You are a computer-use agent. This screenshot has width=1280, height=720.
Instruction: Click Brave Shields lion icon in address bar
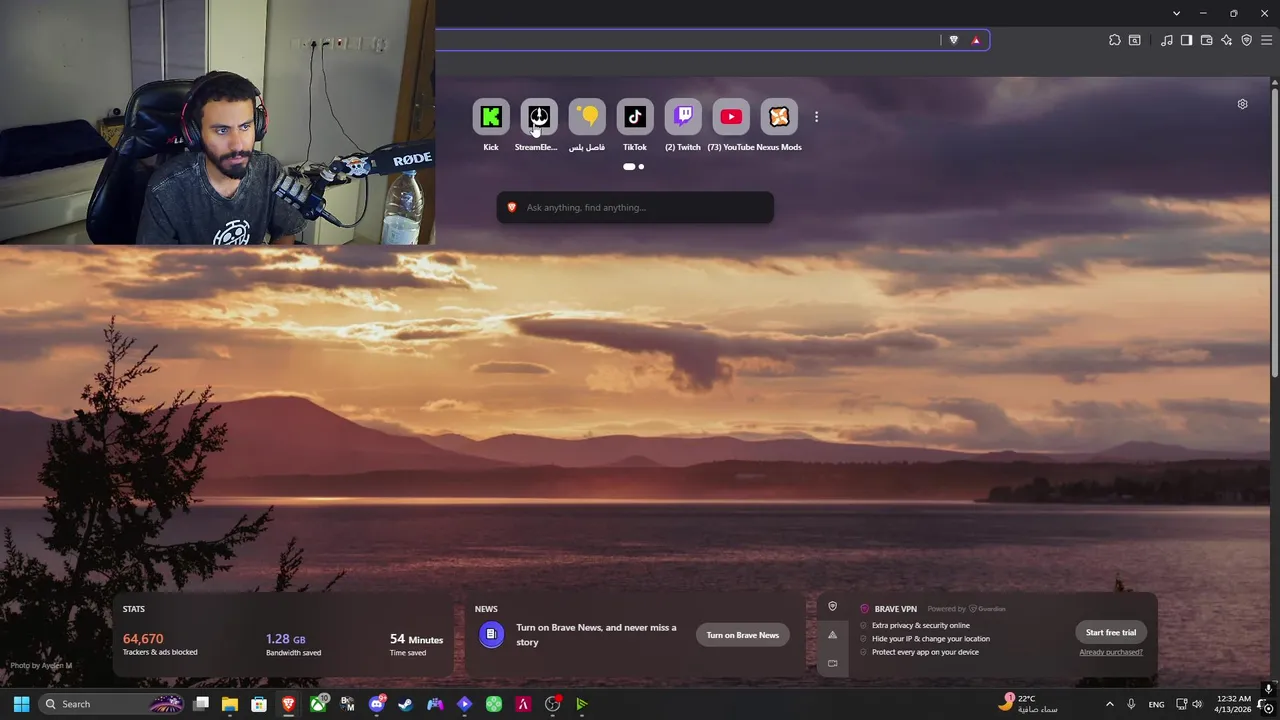pos(953,40)
